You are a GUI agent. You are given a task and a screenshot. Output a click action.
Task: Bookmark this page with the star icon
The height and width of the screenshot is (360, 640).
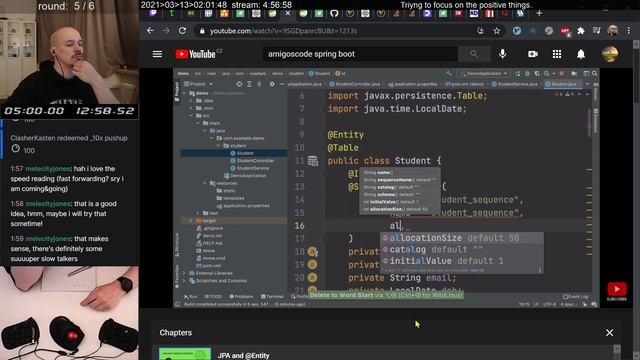click(x=497, y=31)
